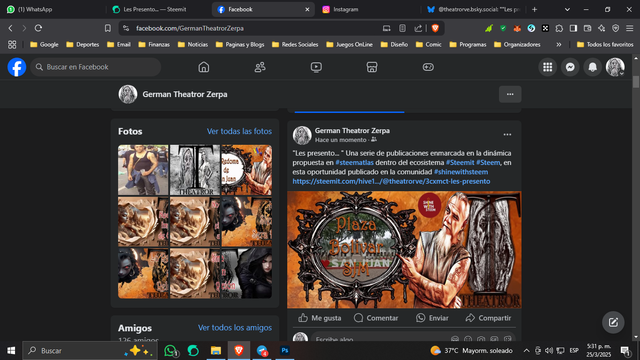
Task: Open WhatsApp from the taskbar
Action: click(x=171, y=351)
